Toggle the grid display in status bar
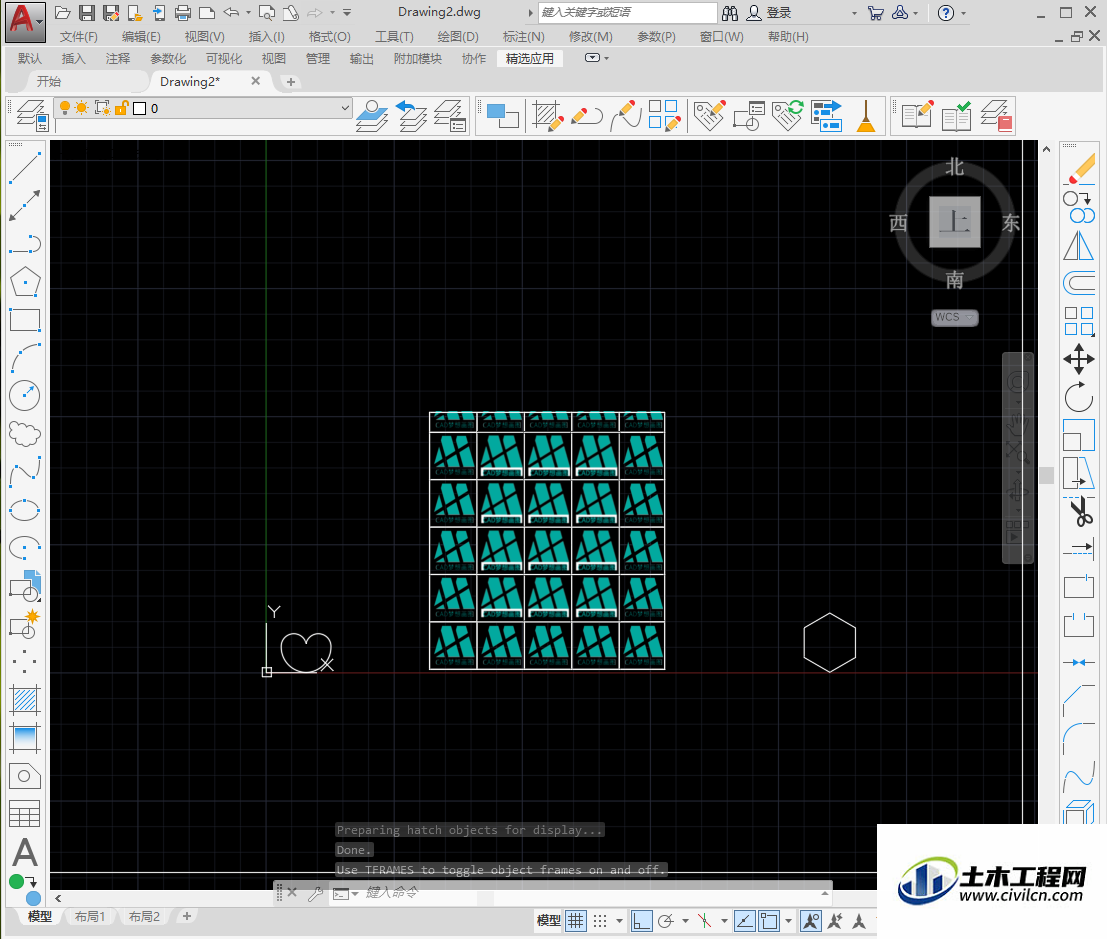This screenshot has width=1107, height=939. click(x=576, y=921)
